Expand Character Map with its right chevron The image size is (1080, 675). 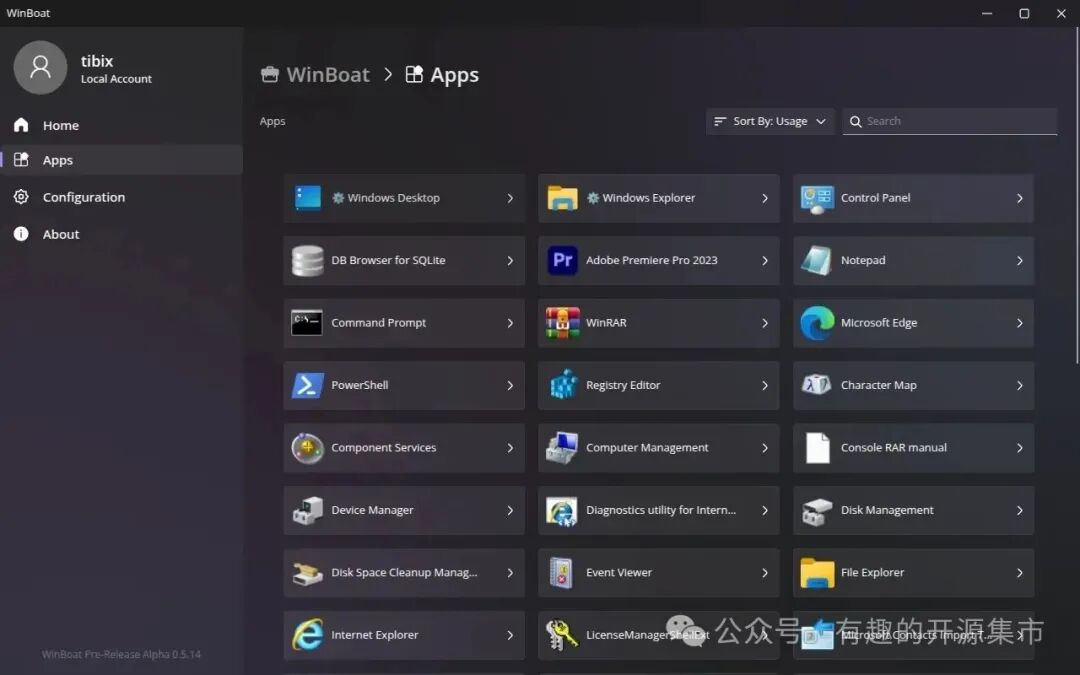coord(1019,385)
